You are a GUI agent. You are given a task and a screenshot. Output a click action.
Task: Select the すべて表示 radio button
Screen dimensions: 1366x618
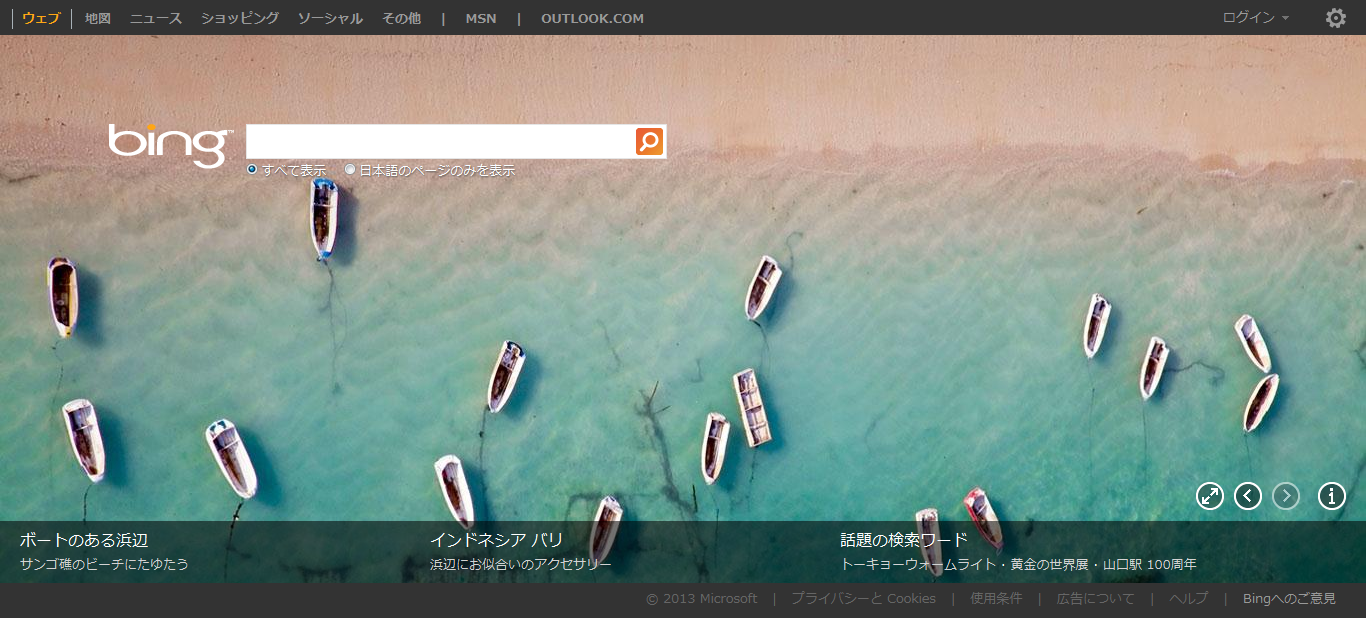[252, 170]
